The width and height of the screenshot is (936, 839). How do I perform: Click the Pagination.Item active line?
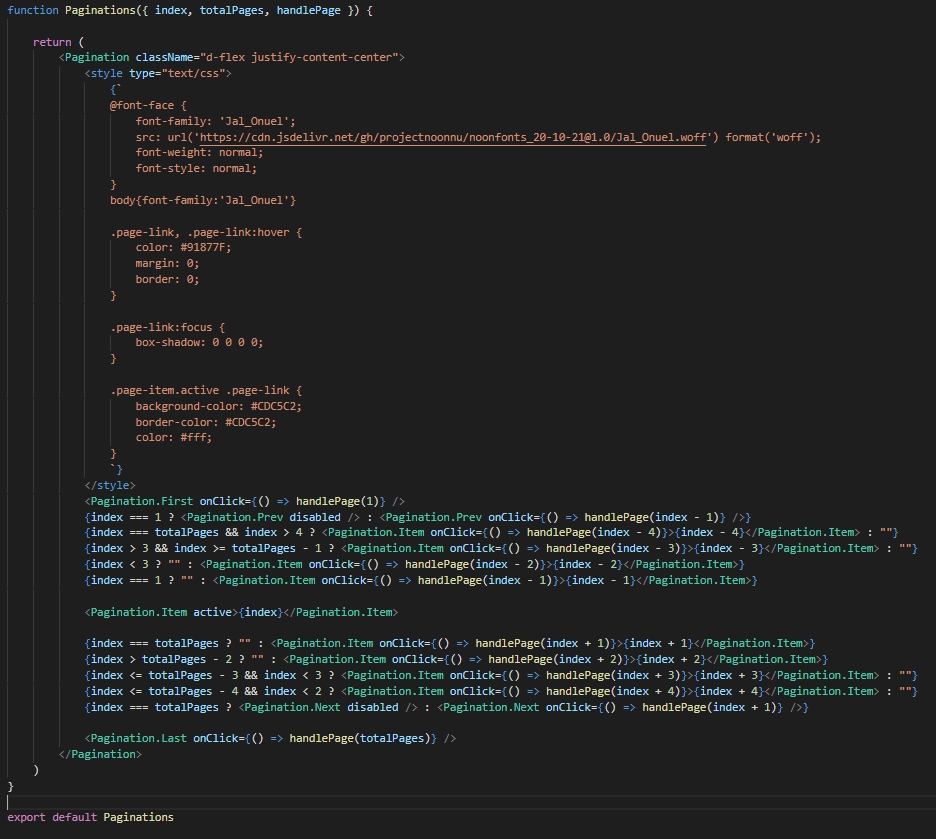click(x=240, y=612)
